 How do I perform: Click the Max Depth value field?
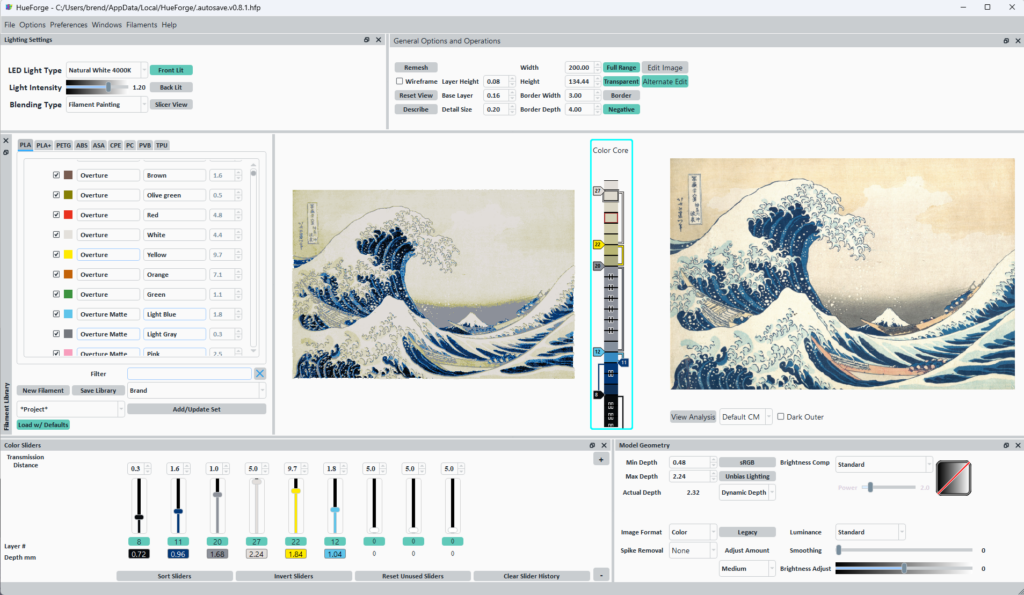coord(689,477)
